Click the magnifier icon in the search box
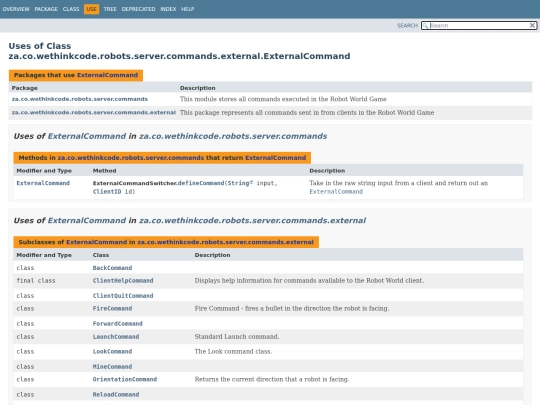540x405 pixels. click(x=426, y=26)
